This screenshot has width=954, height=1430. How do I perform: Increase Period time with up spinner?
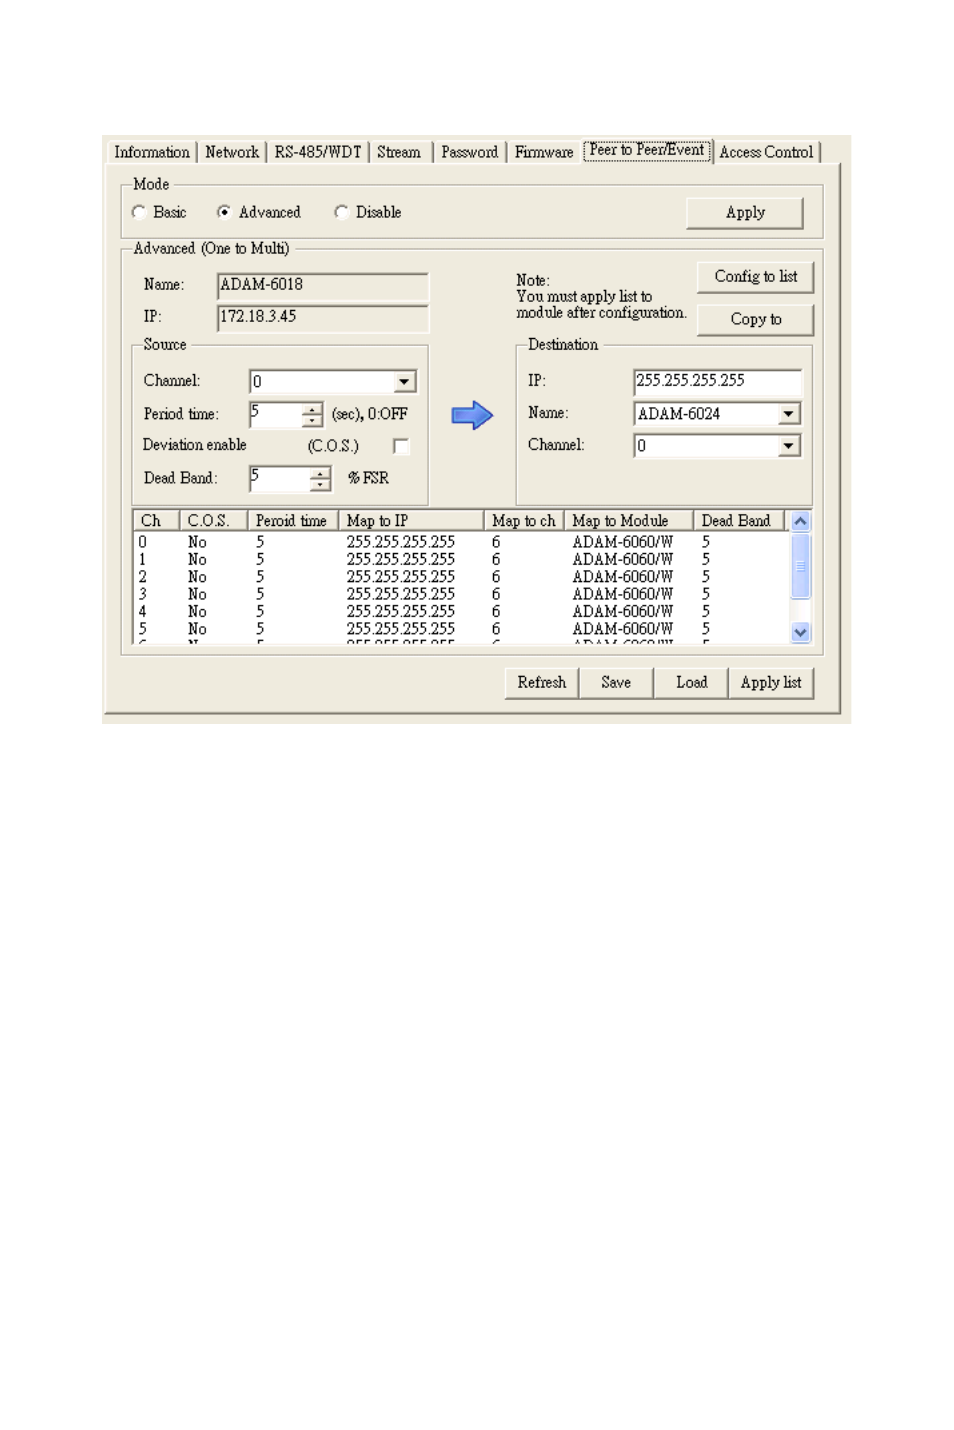(x=312, y=408)
